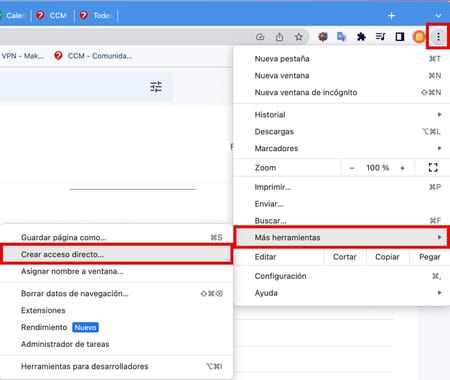Choose Nueva ventana de incógnito
Viewport: 450px width, 380px height.
point(342,92)
